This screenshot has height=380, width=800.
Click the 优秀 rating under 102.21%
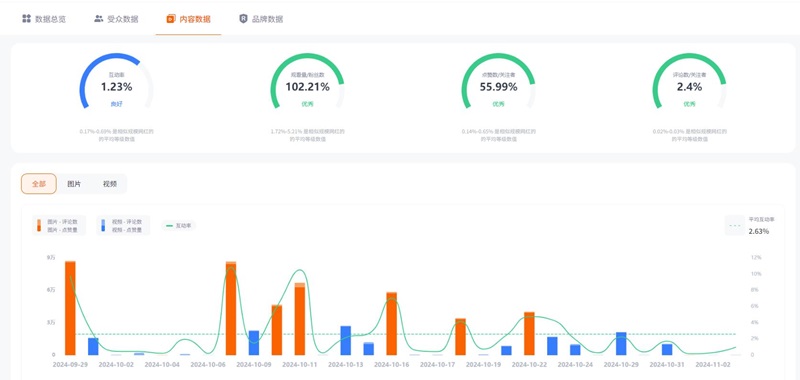coord(307,104)
